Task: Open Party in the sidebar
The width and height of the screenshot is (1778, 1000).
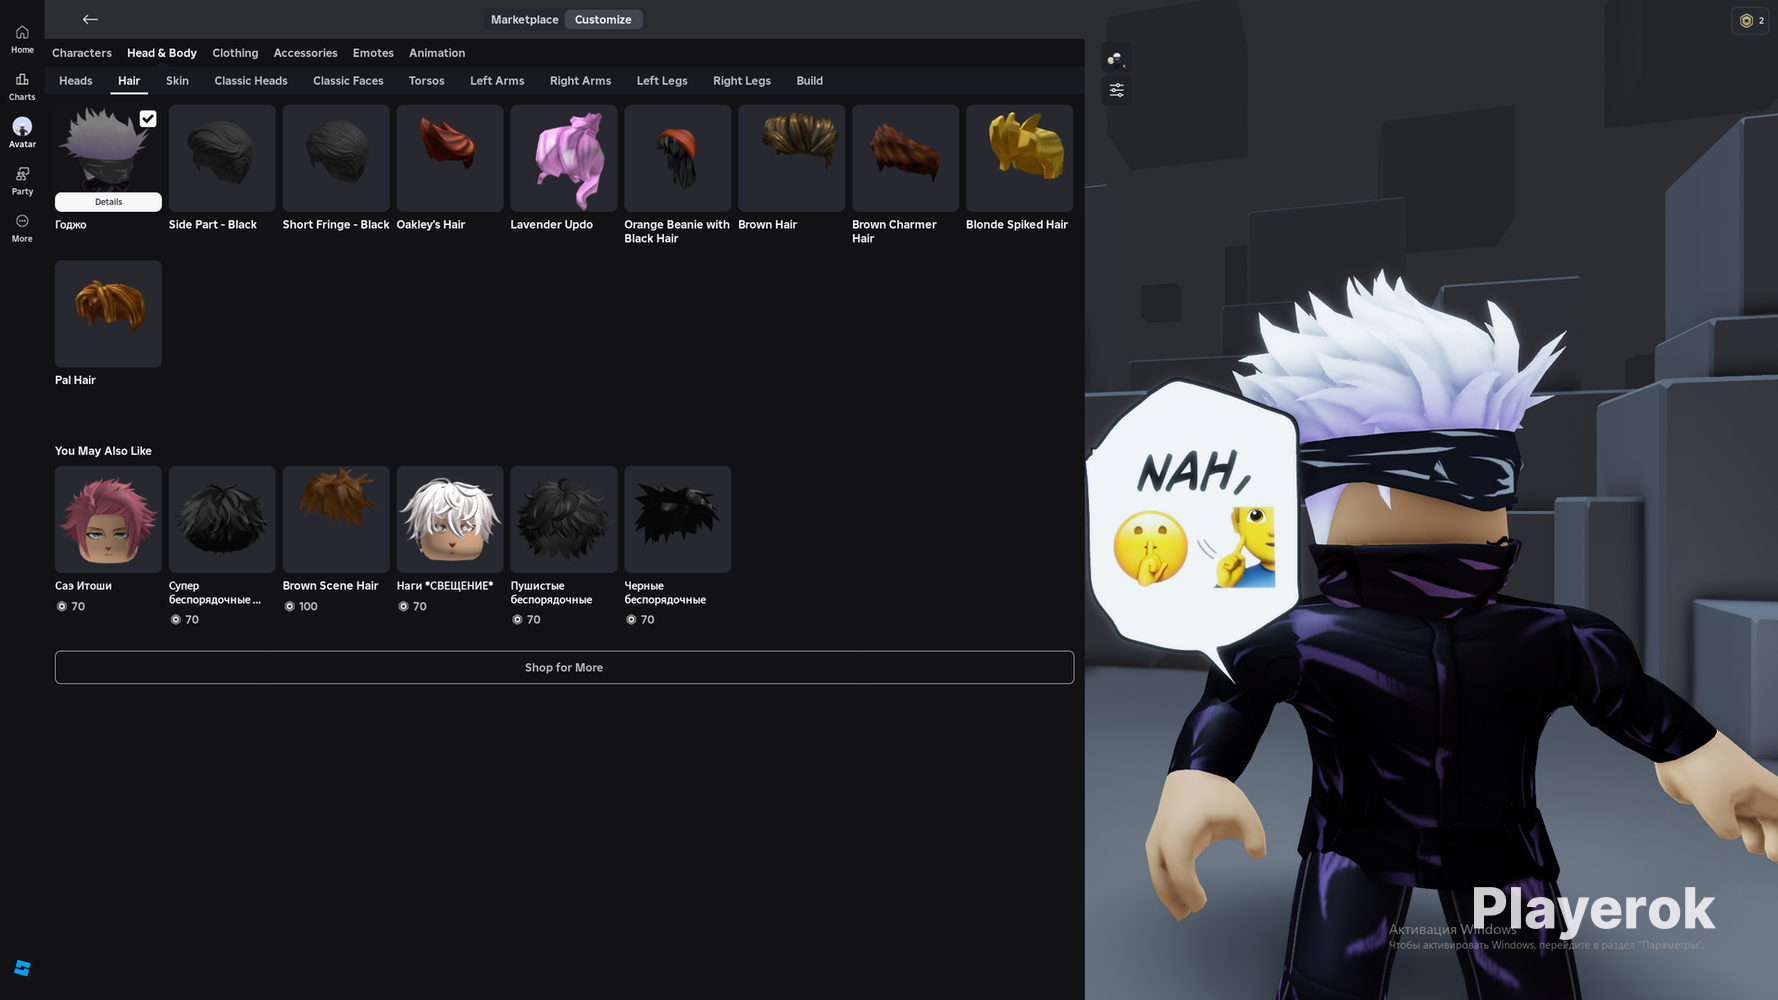Action: [22, 181]
